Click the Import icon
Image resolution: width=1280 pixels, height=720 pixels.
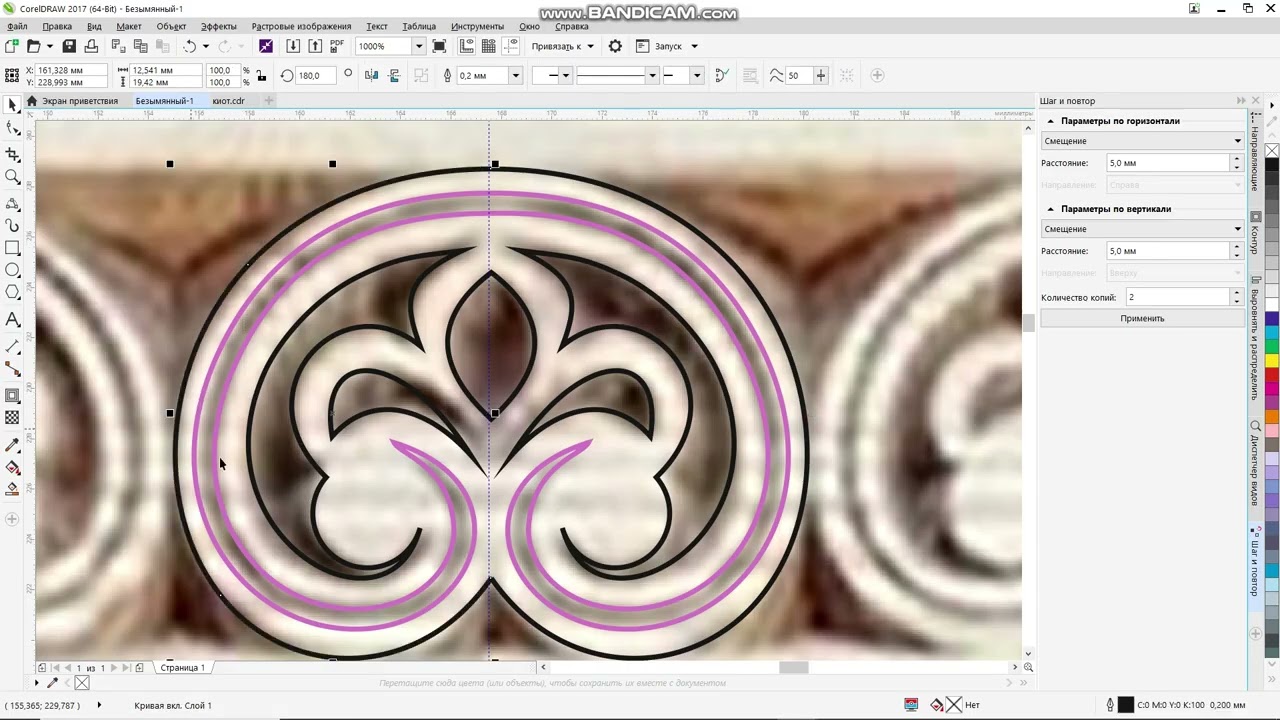coord(293,46)
